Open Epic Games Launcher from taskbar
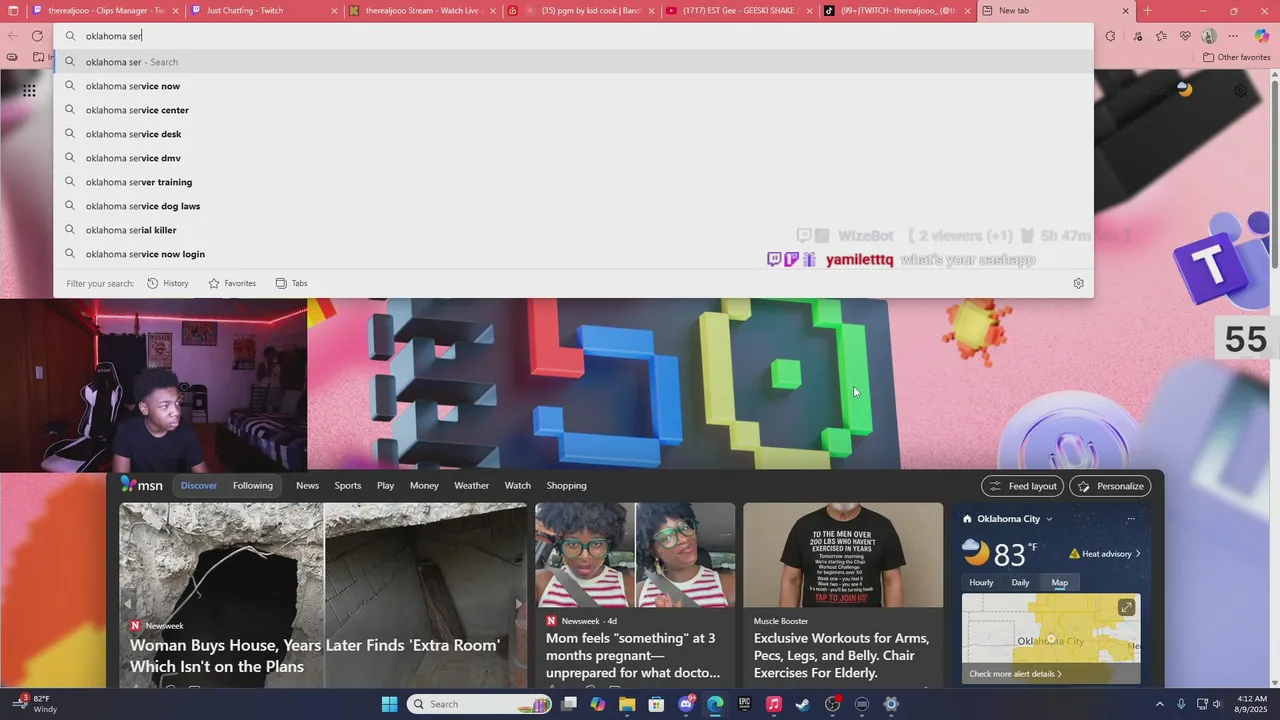 pos(744,704)
